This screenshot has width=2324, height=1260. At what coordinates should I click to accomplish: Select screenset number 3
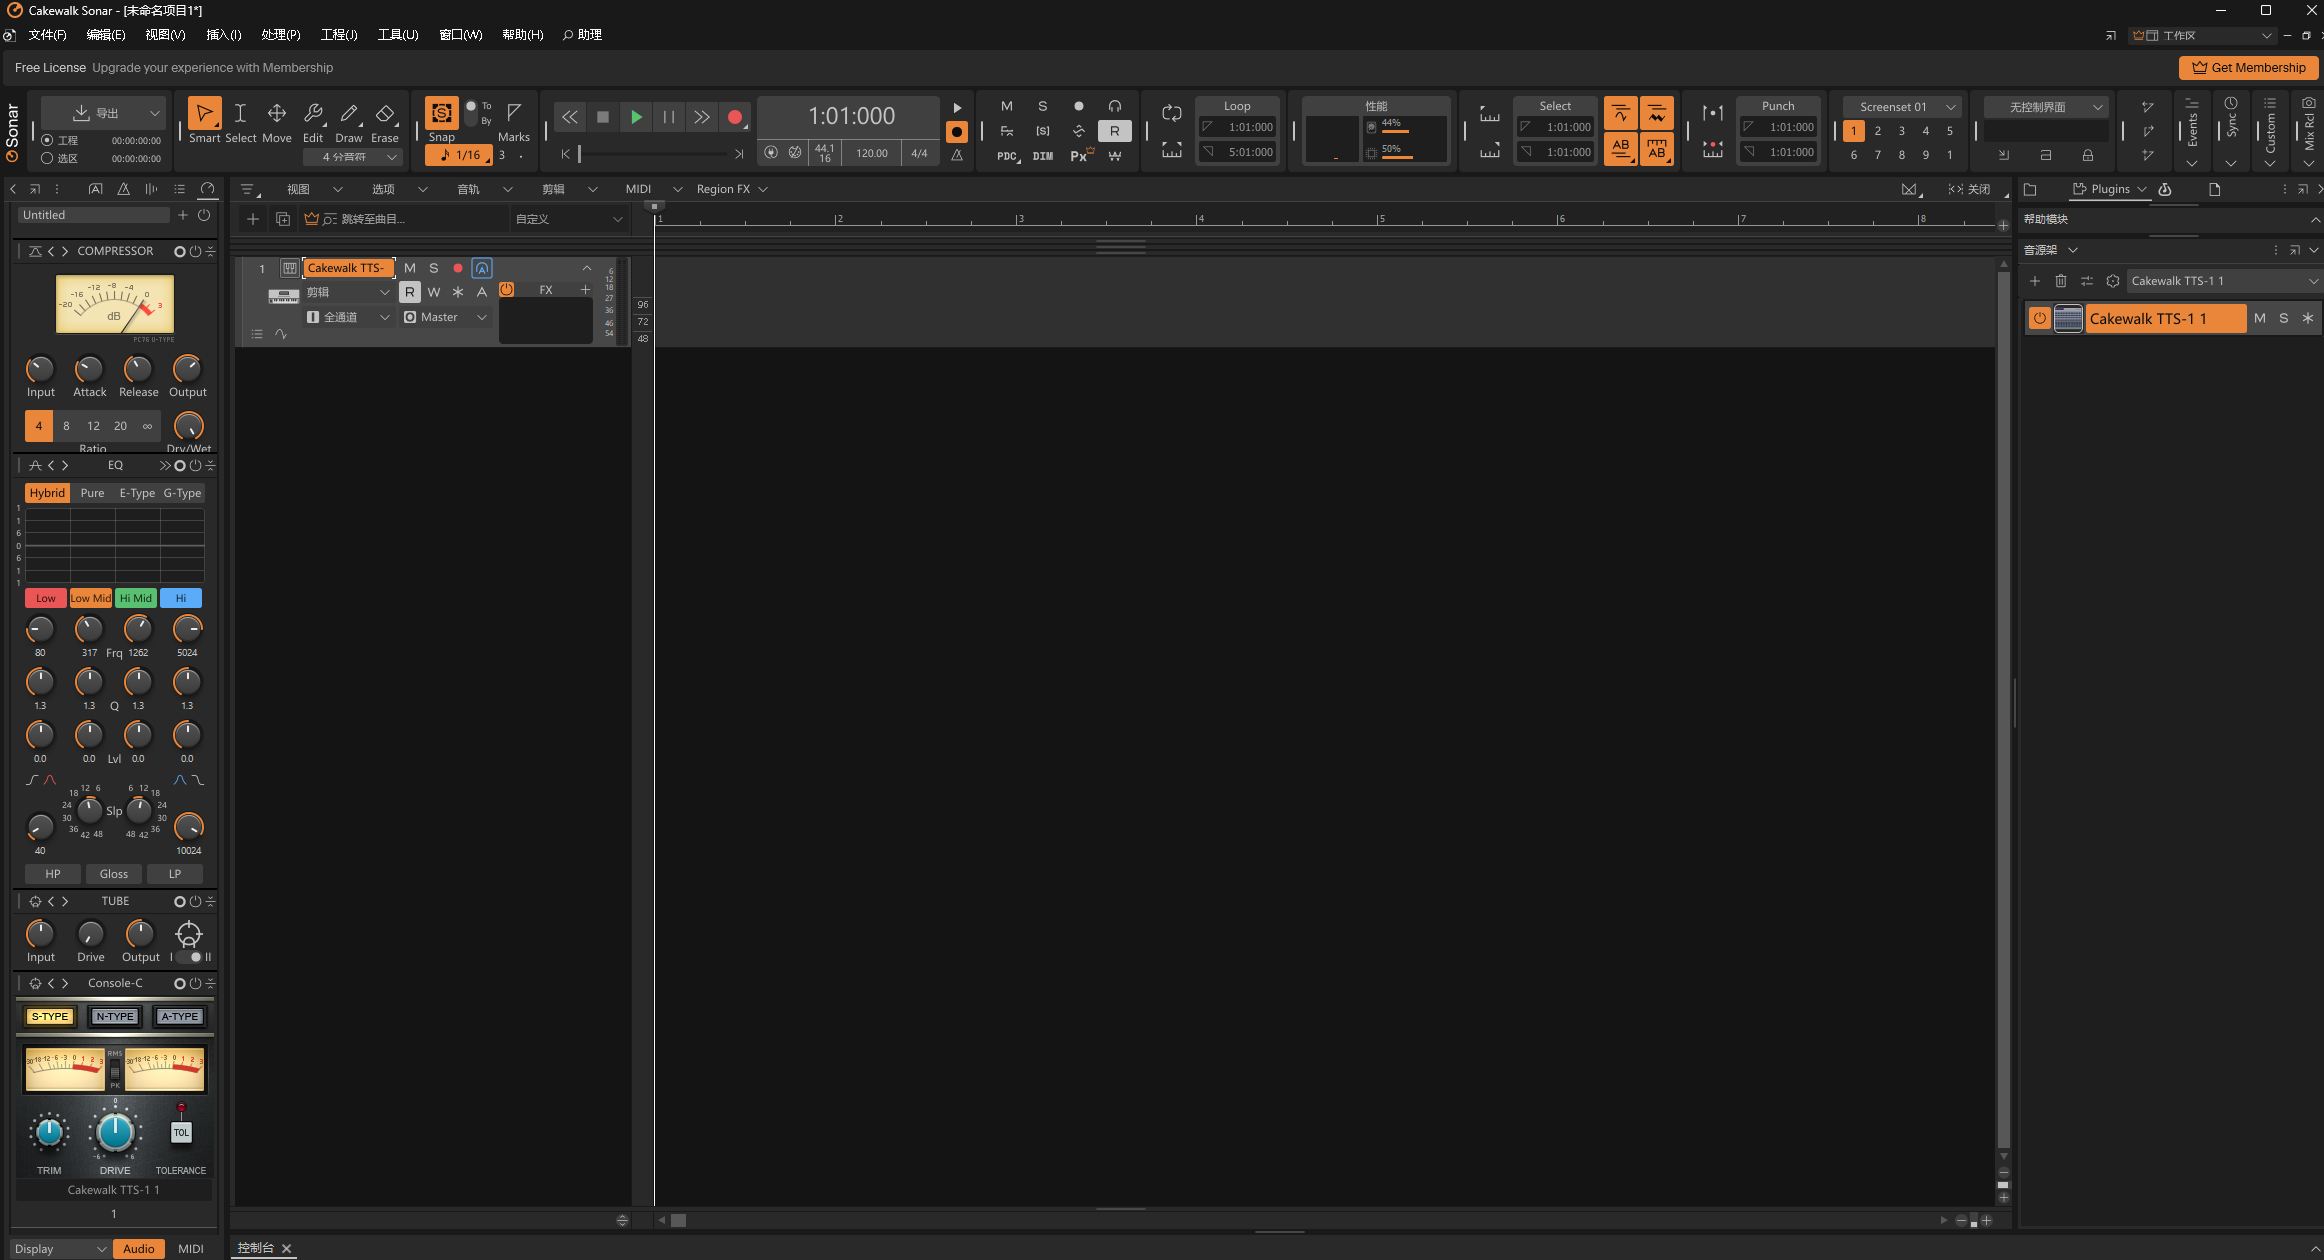(x=1902, y=131)
